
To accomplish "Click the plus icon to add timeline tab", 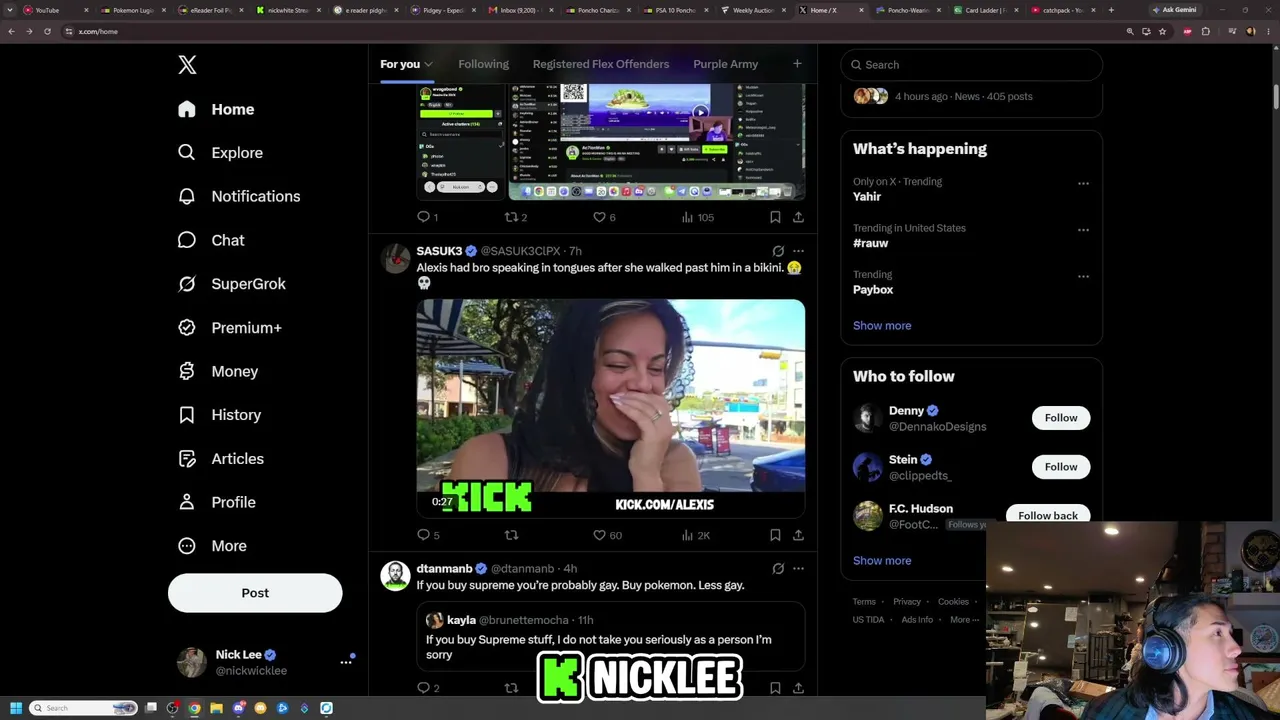I will tap(797, 64).
